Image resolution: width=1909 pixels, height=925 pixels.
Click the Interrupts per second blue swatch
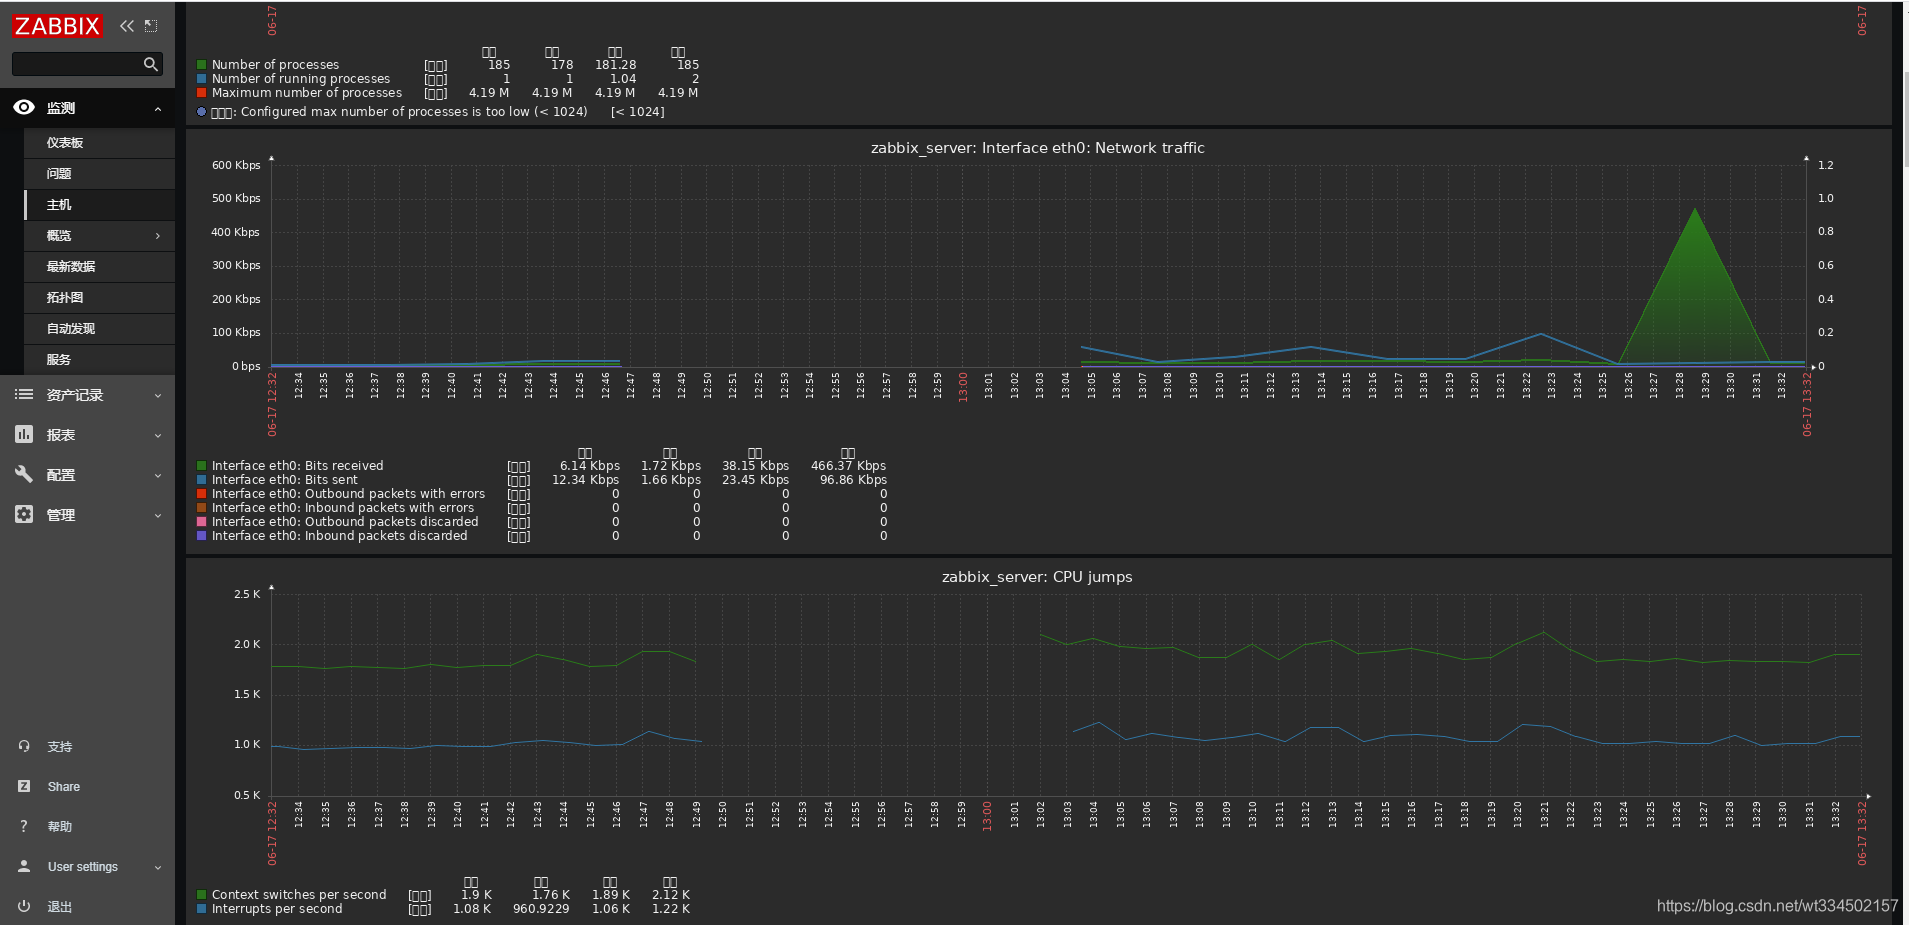click(202, 909)
